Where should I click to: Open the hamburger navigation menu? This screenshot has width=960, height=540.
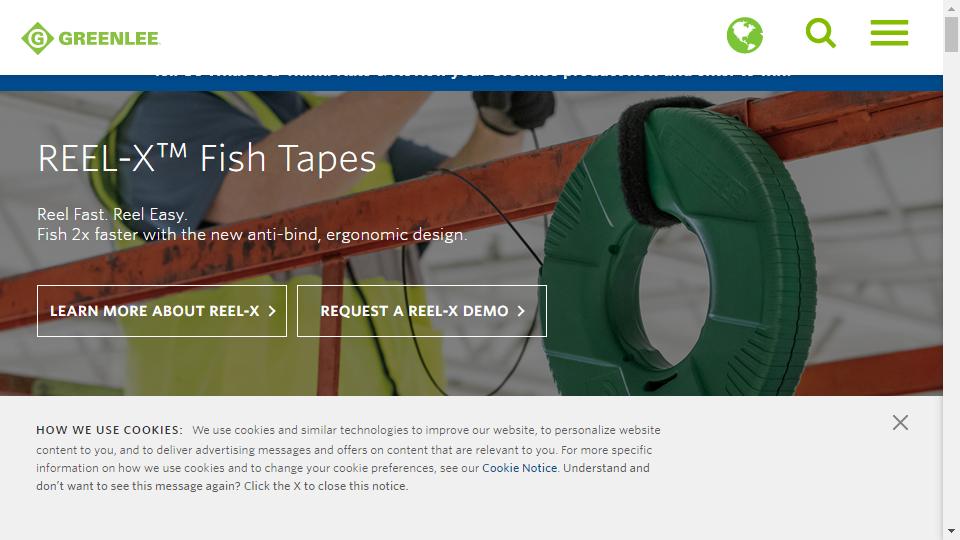click(x=889, y=32)
